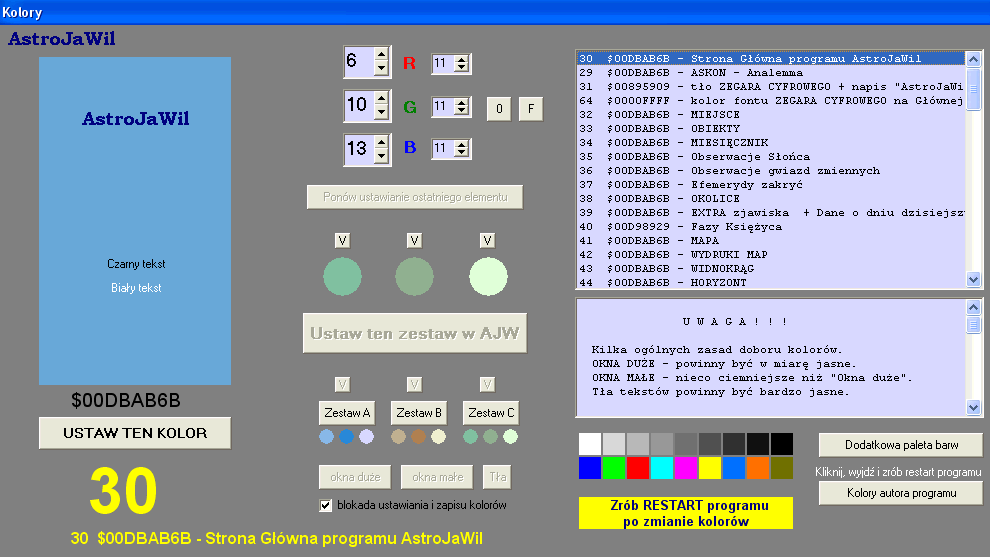The height and width of the screenshot is (557, 990).
Task: Click 'Ustaw ten zestaw w AJW' button
Action: click(x=415, y=333)
